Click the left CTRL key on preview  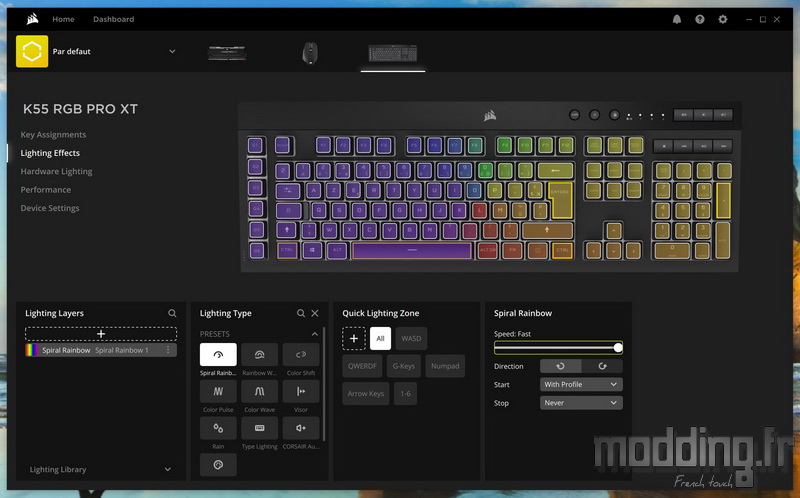[x=287, y=250]
